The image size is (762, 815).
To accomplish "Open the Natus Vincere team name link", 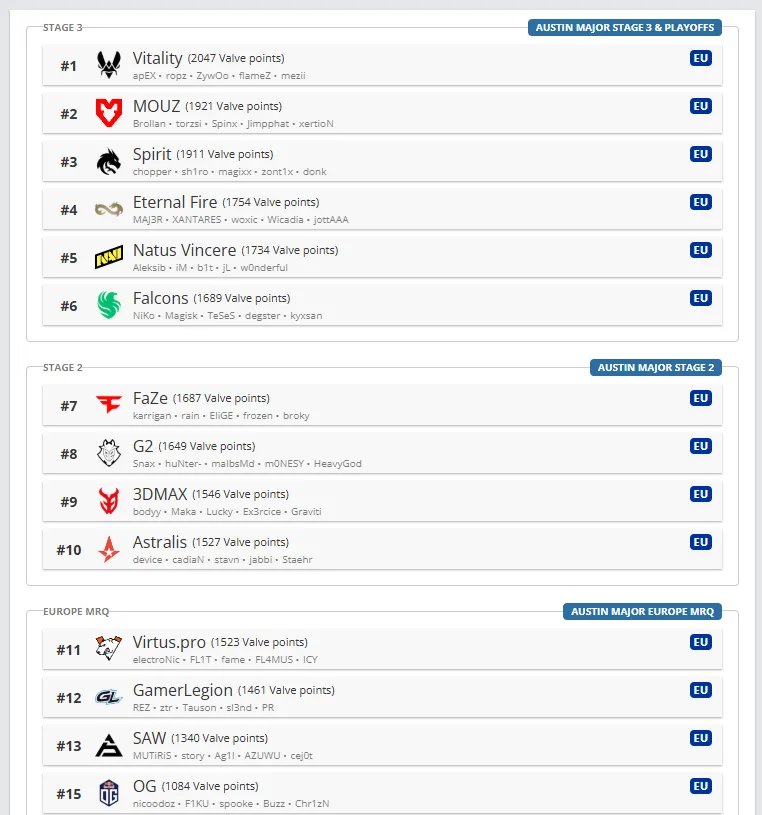I will pos(185,250).
